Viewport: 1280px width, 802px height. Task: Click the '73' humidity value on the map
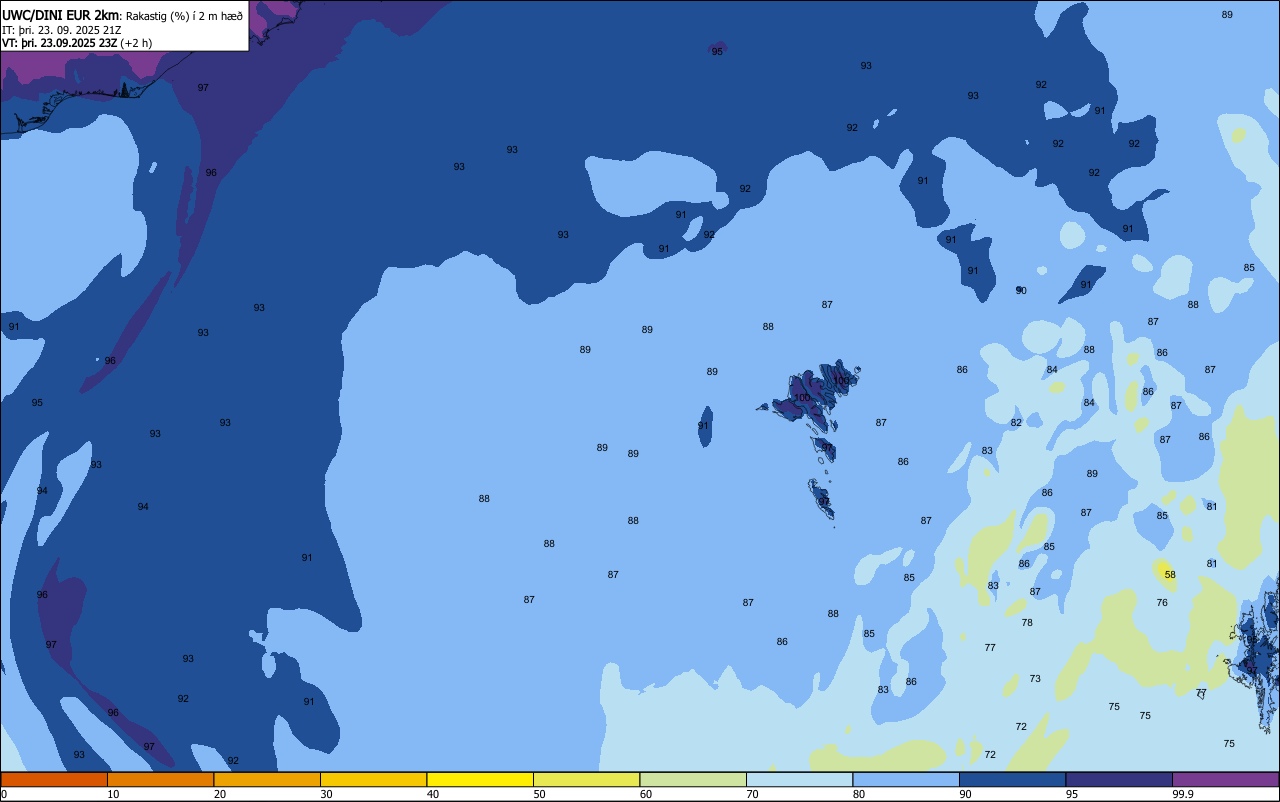point(1035,679)
